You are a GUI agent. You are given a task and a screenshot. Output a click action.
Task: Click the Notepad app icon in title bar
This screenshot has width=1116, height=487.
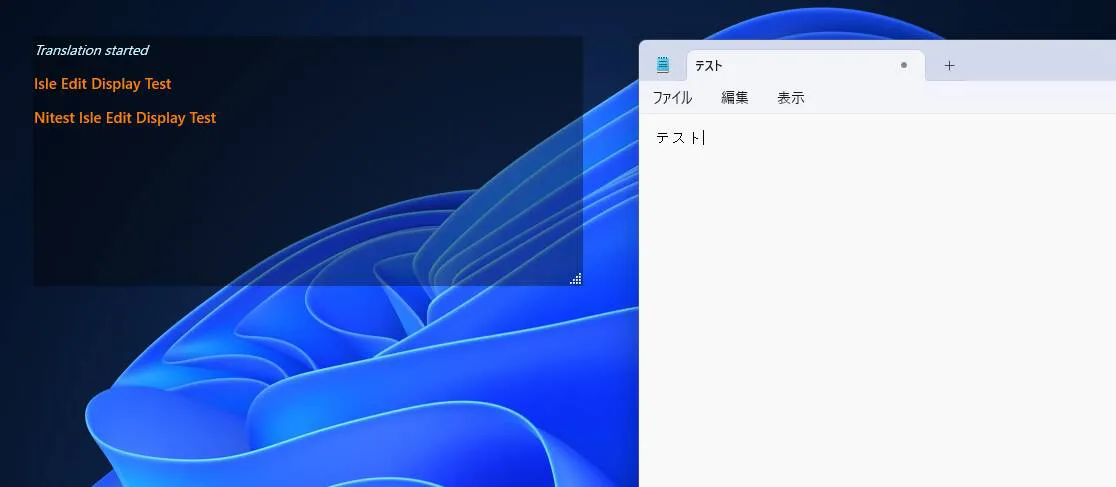tap(663, 66)
